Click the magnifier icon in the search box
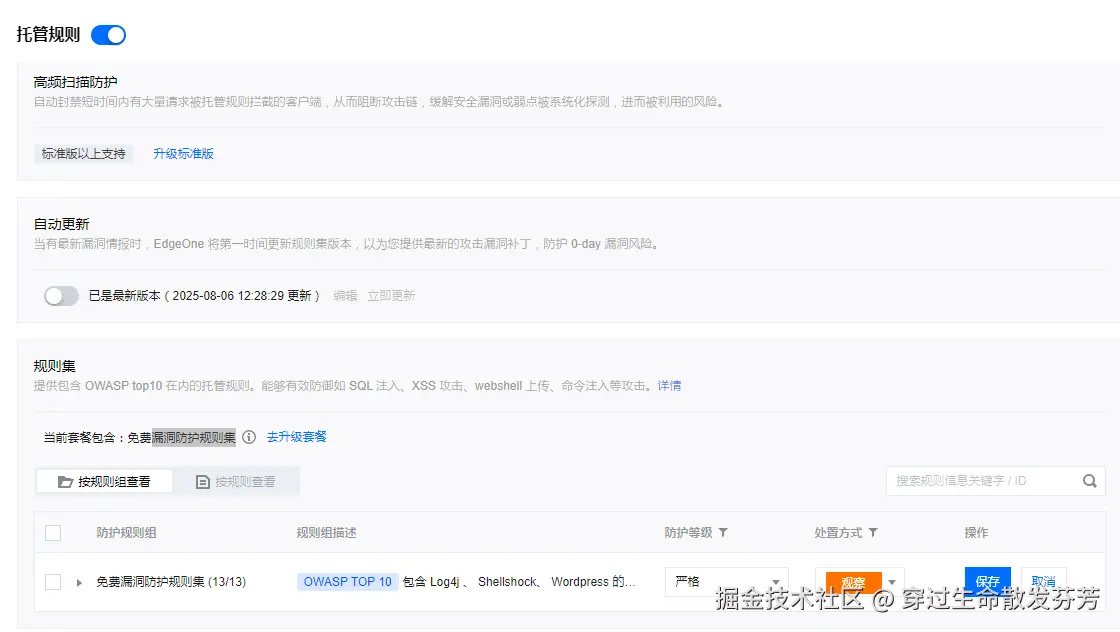The height and width of the screenshot is (632, 1120). tap(1089, 481)
